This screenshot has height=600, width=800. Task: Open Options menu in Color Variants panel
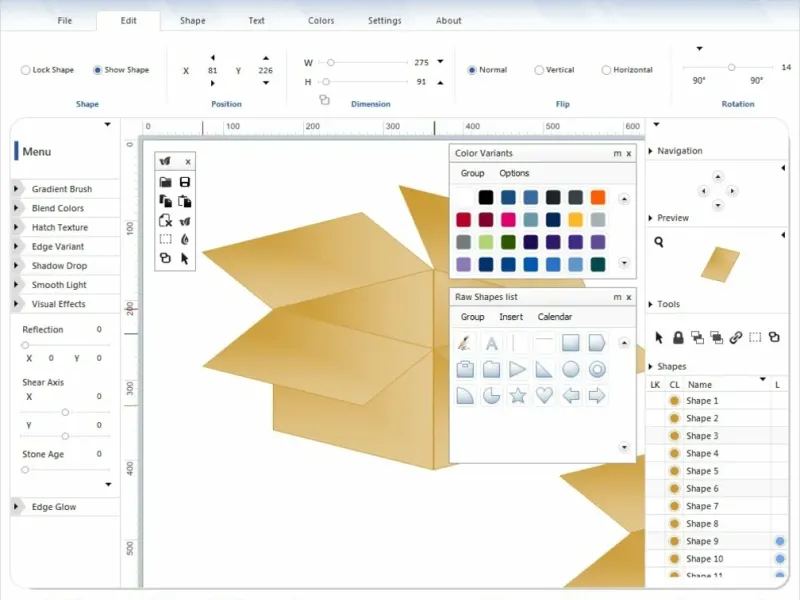pyautogui.click(x=514, y=173)
